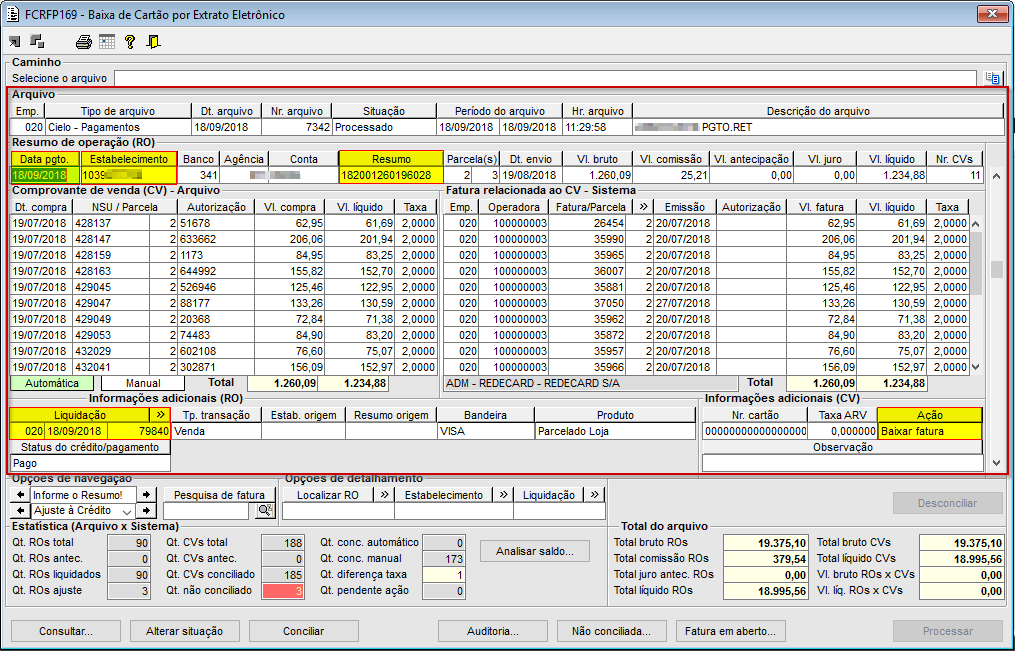Click the Selecione o arquivo input field
The image size is (1015, 651).
tap(544, 78)
